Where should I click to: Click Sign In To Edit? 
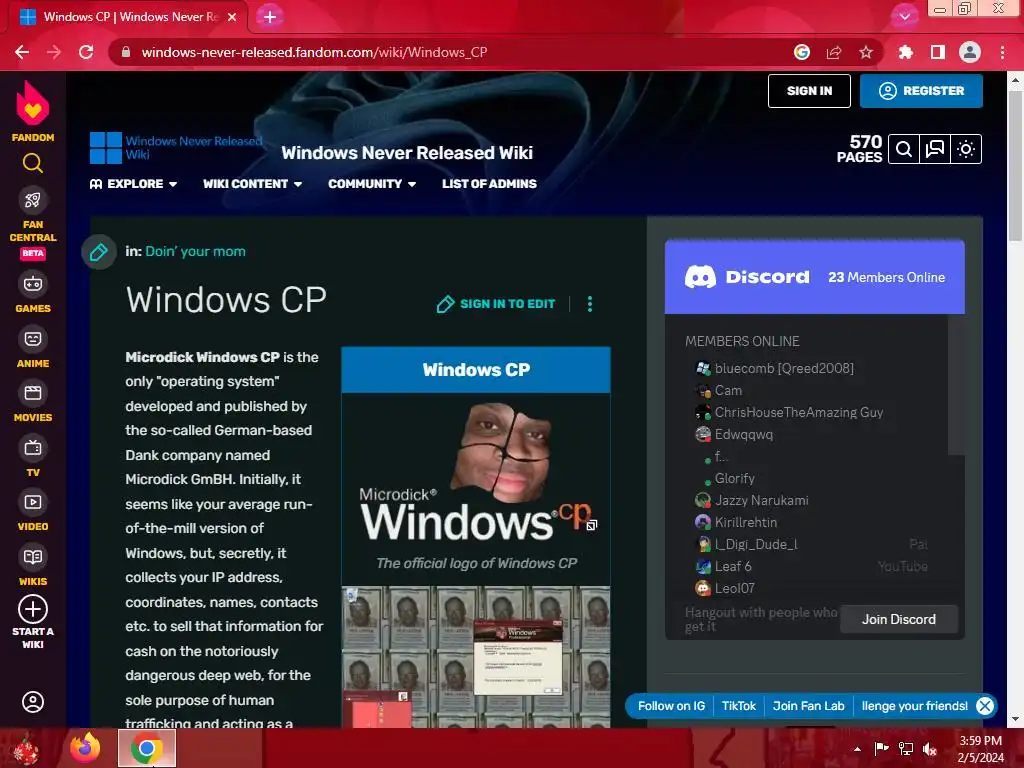tap(496, 304)
